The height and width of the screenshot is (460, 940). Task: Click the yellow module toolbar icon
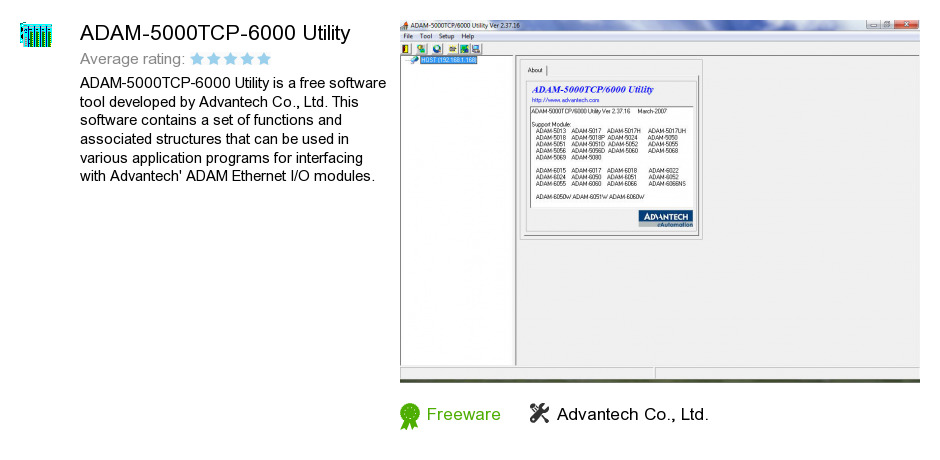click(x=453, y=49)
